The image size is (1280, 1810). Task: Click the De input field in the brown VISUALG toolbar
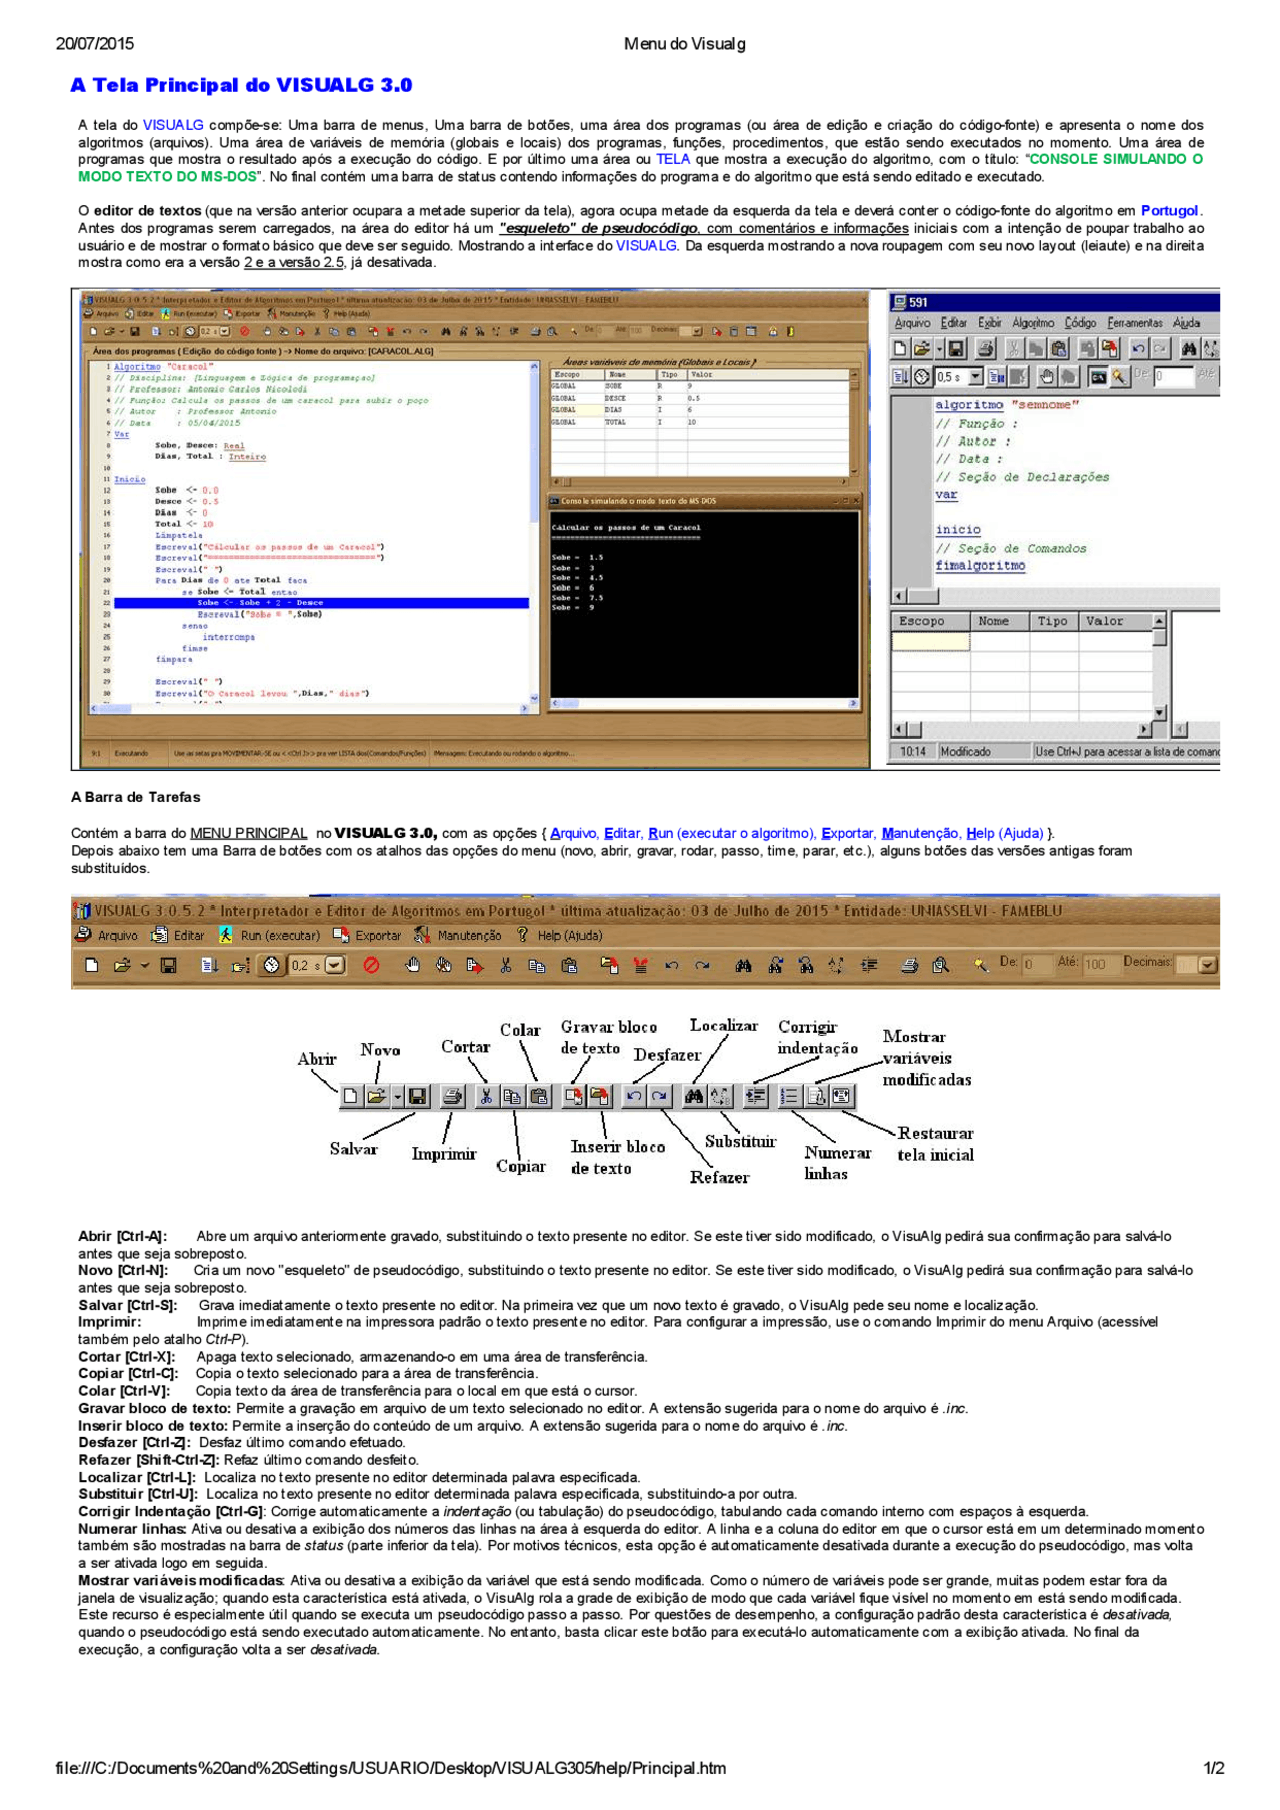point(1038,965)
